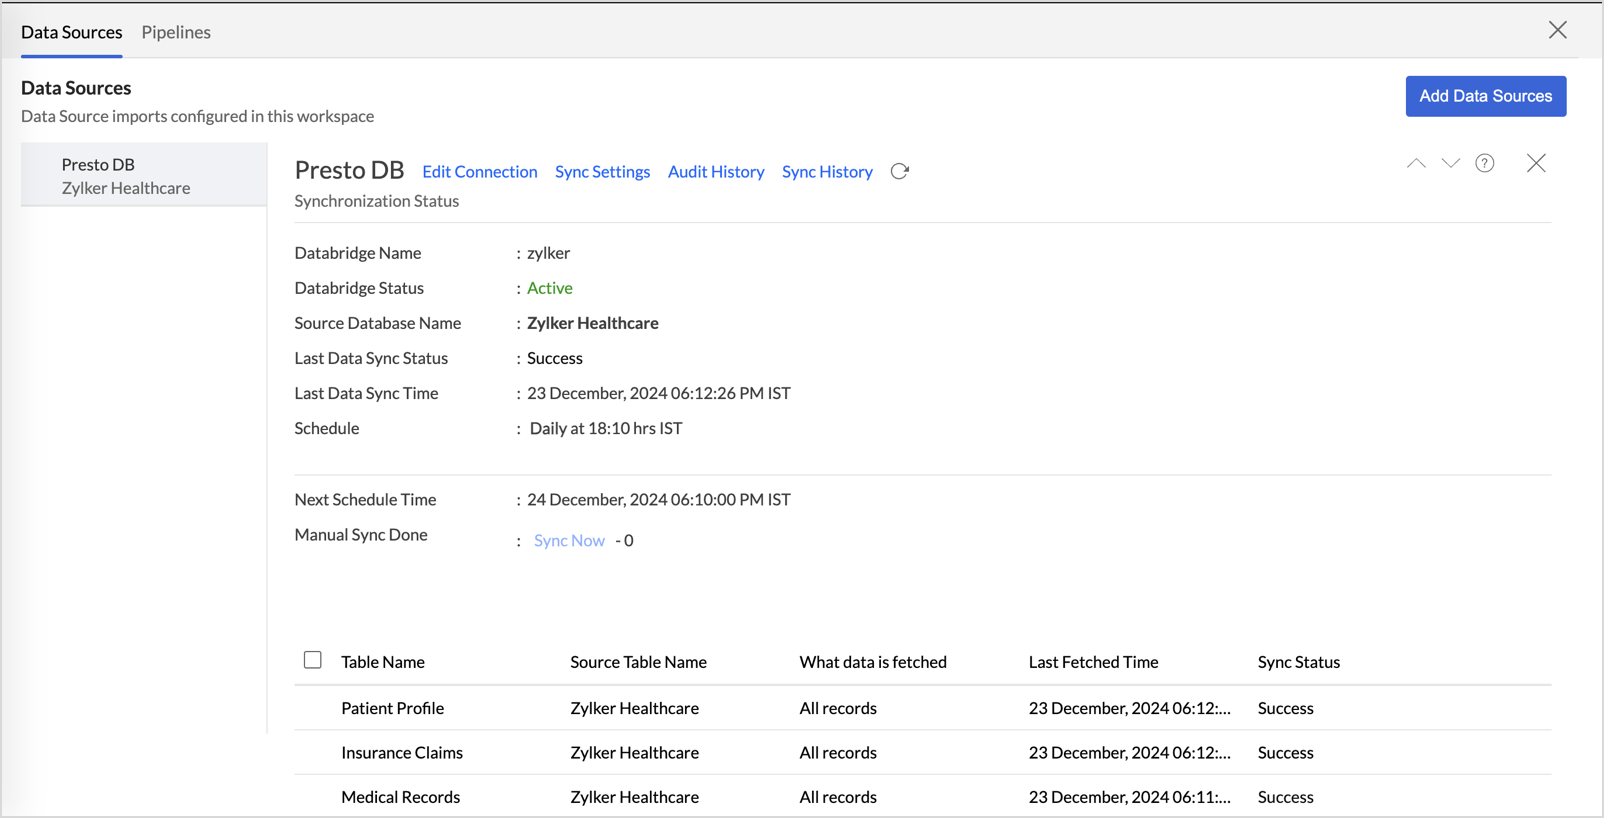Open the Sync Settings link

click(603, 171)
